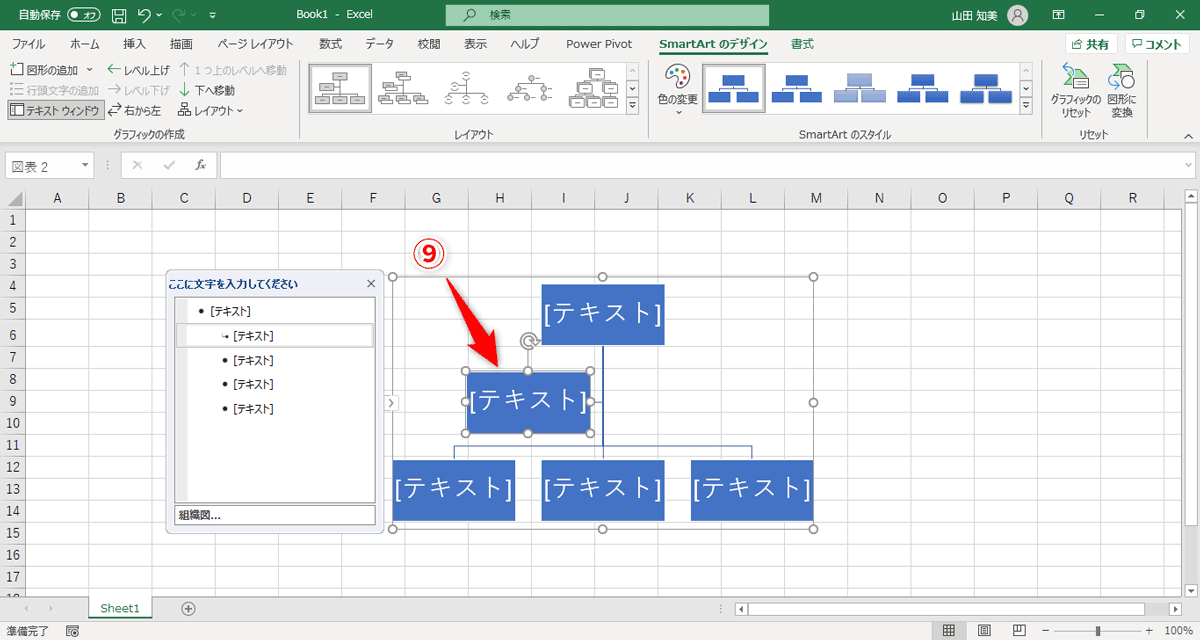Select the first SmartArt style thumbnail
1200x640 pixels.
[x=734, y=89]
